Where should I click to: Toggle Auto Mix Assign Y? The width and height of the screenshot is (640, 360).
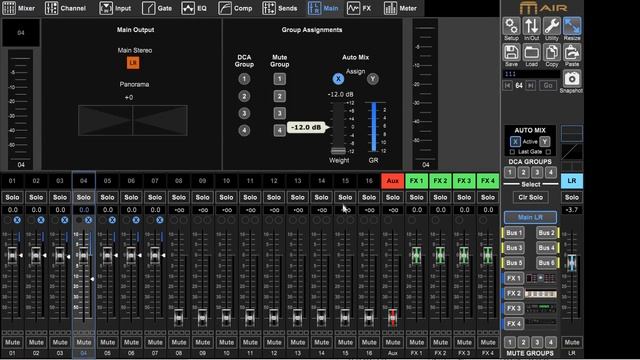pyautogui.click(x=372, y=79)
